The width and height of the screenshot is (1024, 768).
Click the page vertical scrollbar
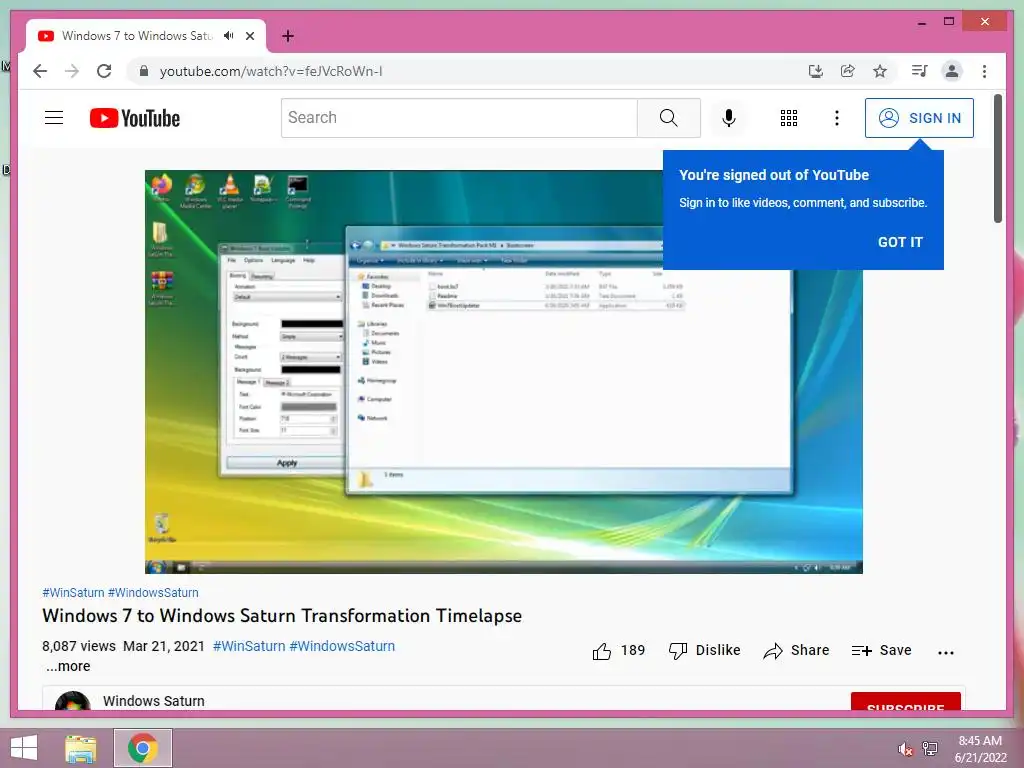(998, 158)
